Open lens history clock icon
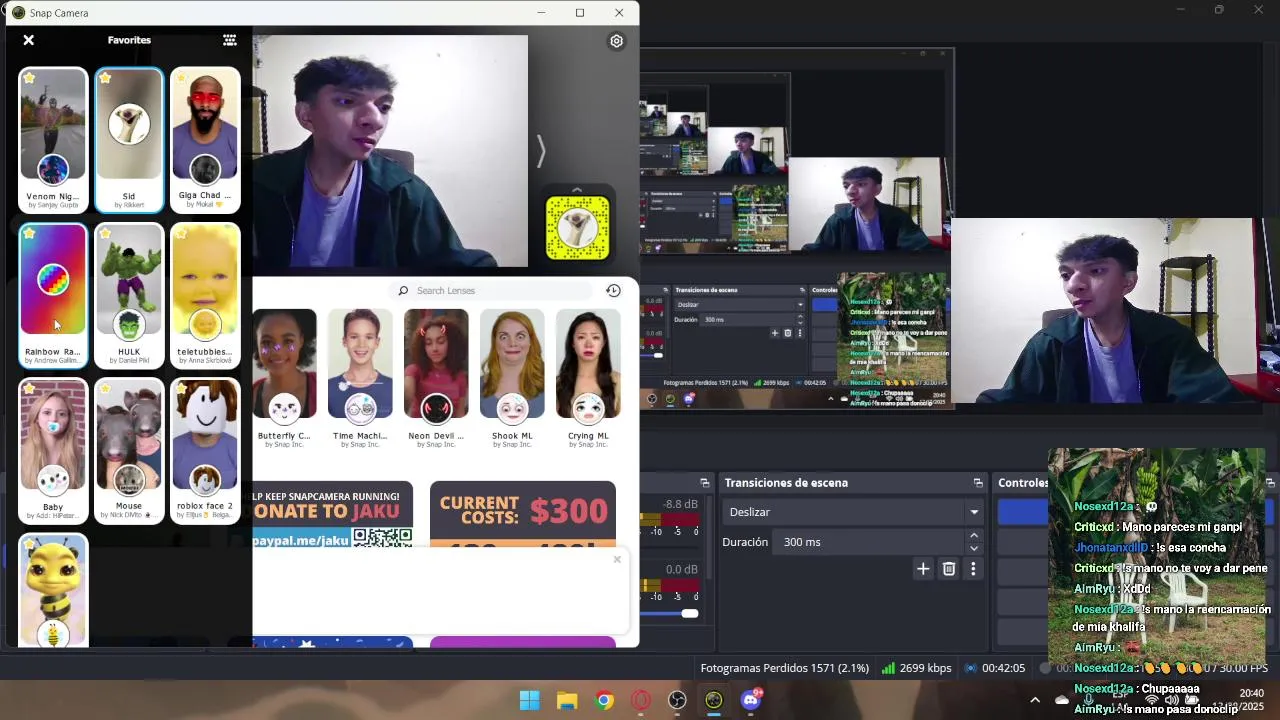 (613, 290)
